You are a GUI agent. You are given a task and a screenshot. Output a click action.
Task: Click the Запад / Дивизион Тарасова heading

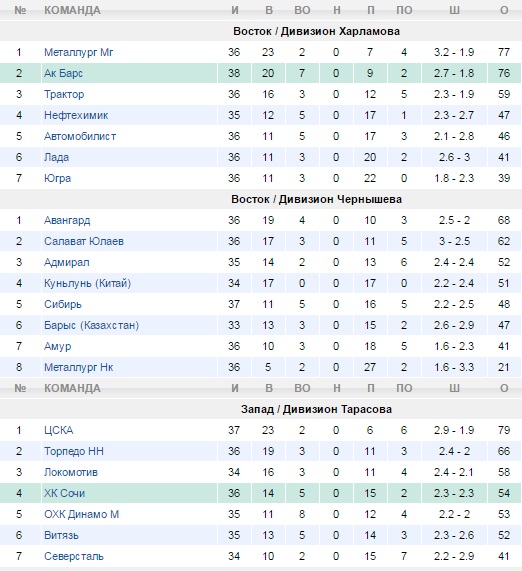(x=316, y=409)
